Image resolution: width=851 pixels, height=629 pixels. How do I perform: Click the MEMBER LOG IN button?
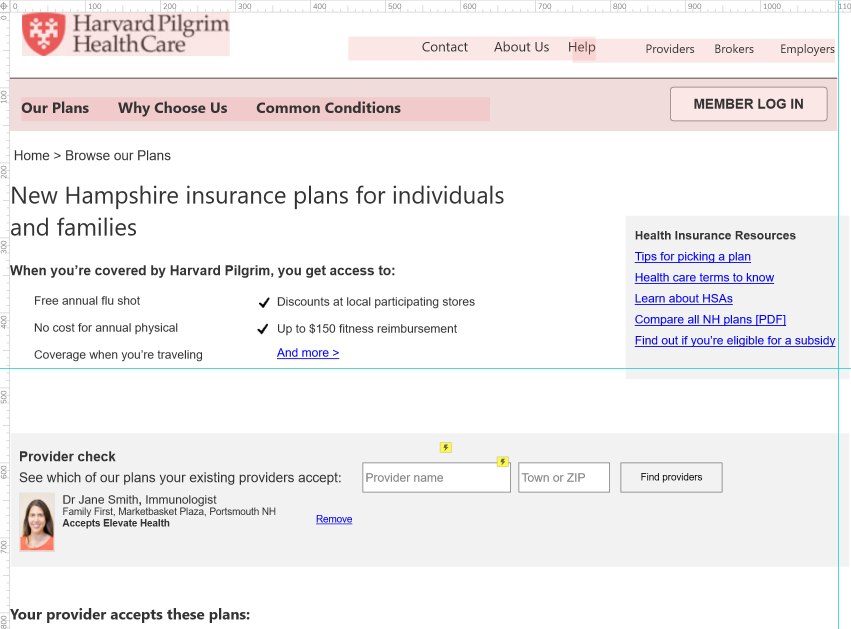point(748,104)
